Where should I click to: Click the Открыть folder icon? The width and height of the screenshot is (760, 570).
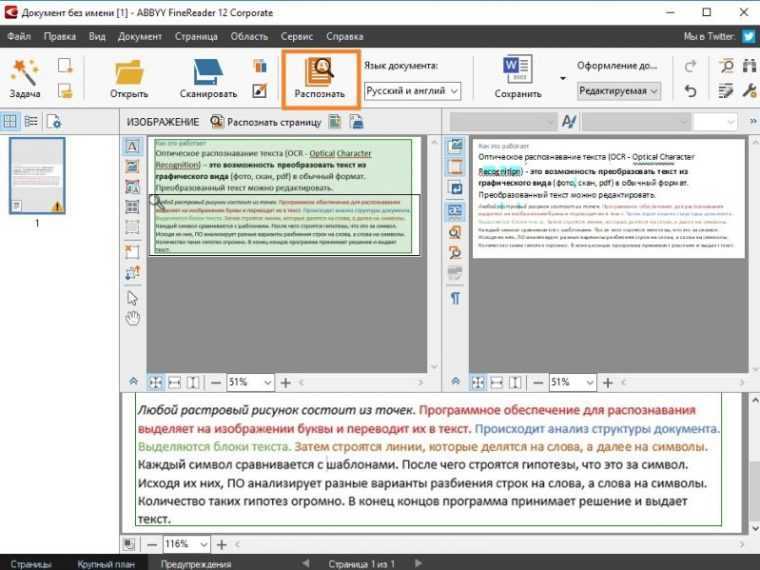tap(129, 72)
